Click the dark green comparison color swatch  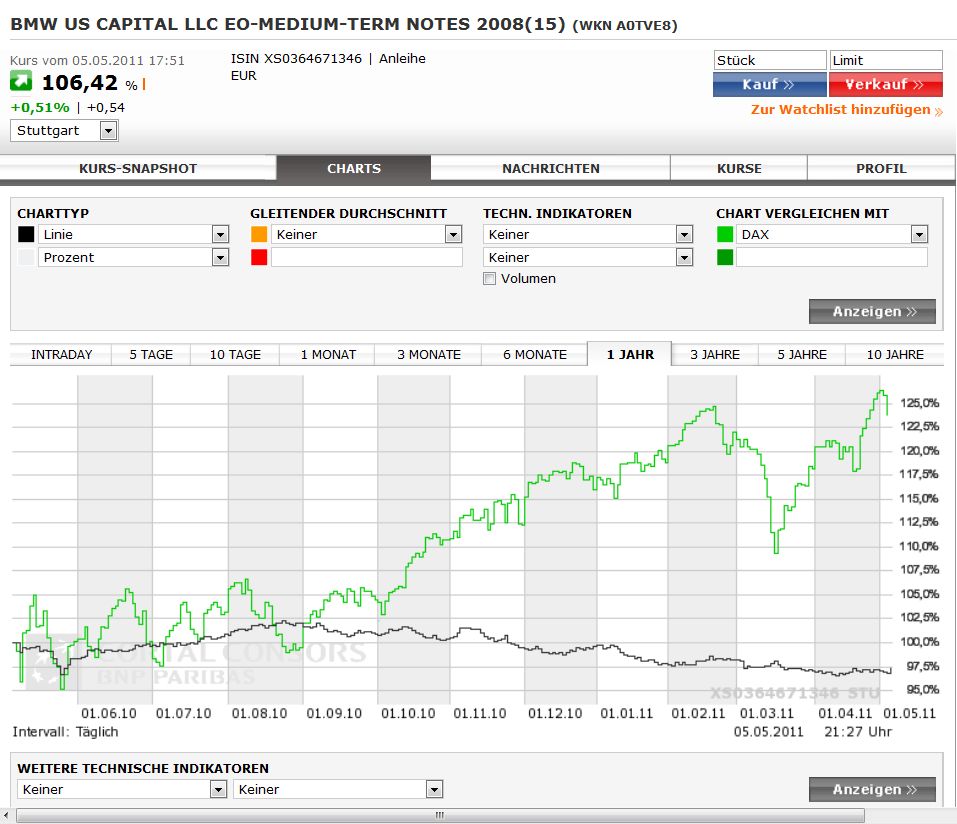pos(725,258)
